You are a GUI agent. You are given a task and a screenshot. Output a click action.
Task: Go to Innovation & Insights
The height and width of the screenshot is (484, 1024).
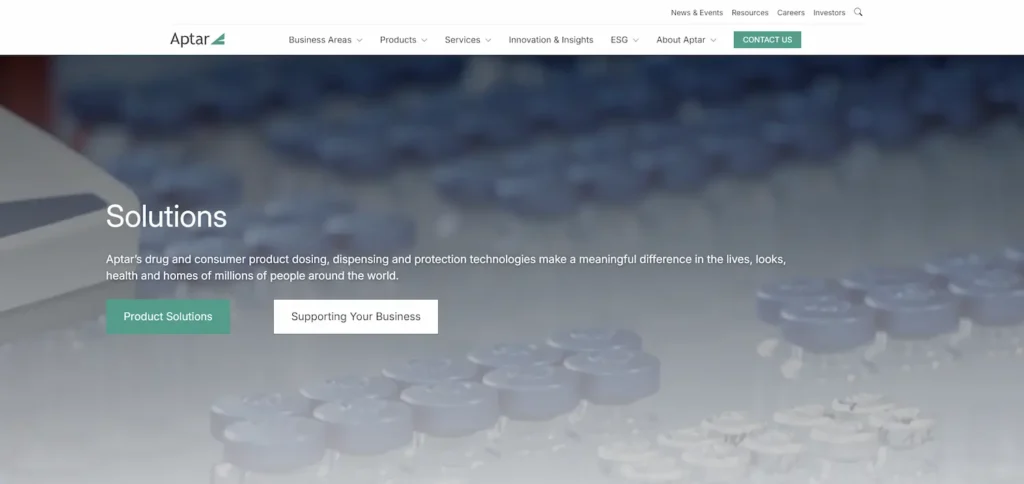pyautogui.click(x=551, y=40)
